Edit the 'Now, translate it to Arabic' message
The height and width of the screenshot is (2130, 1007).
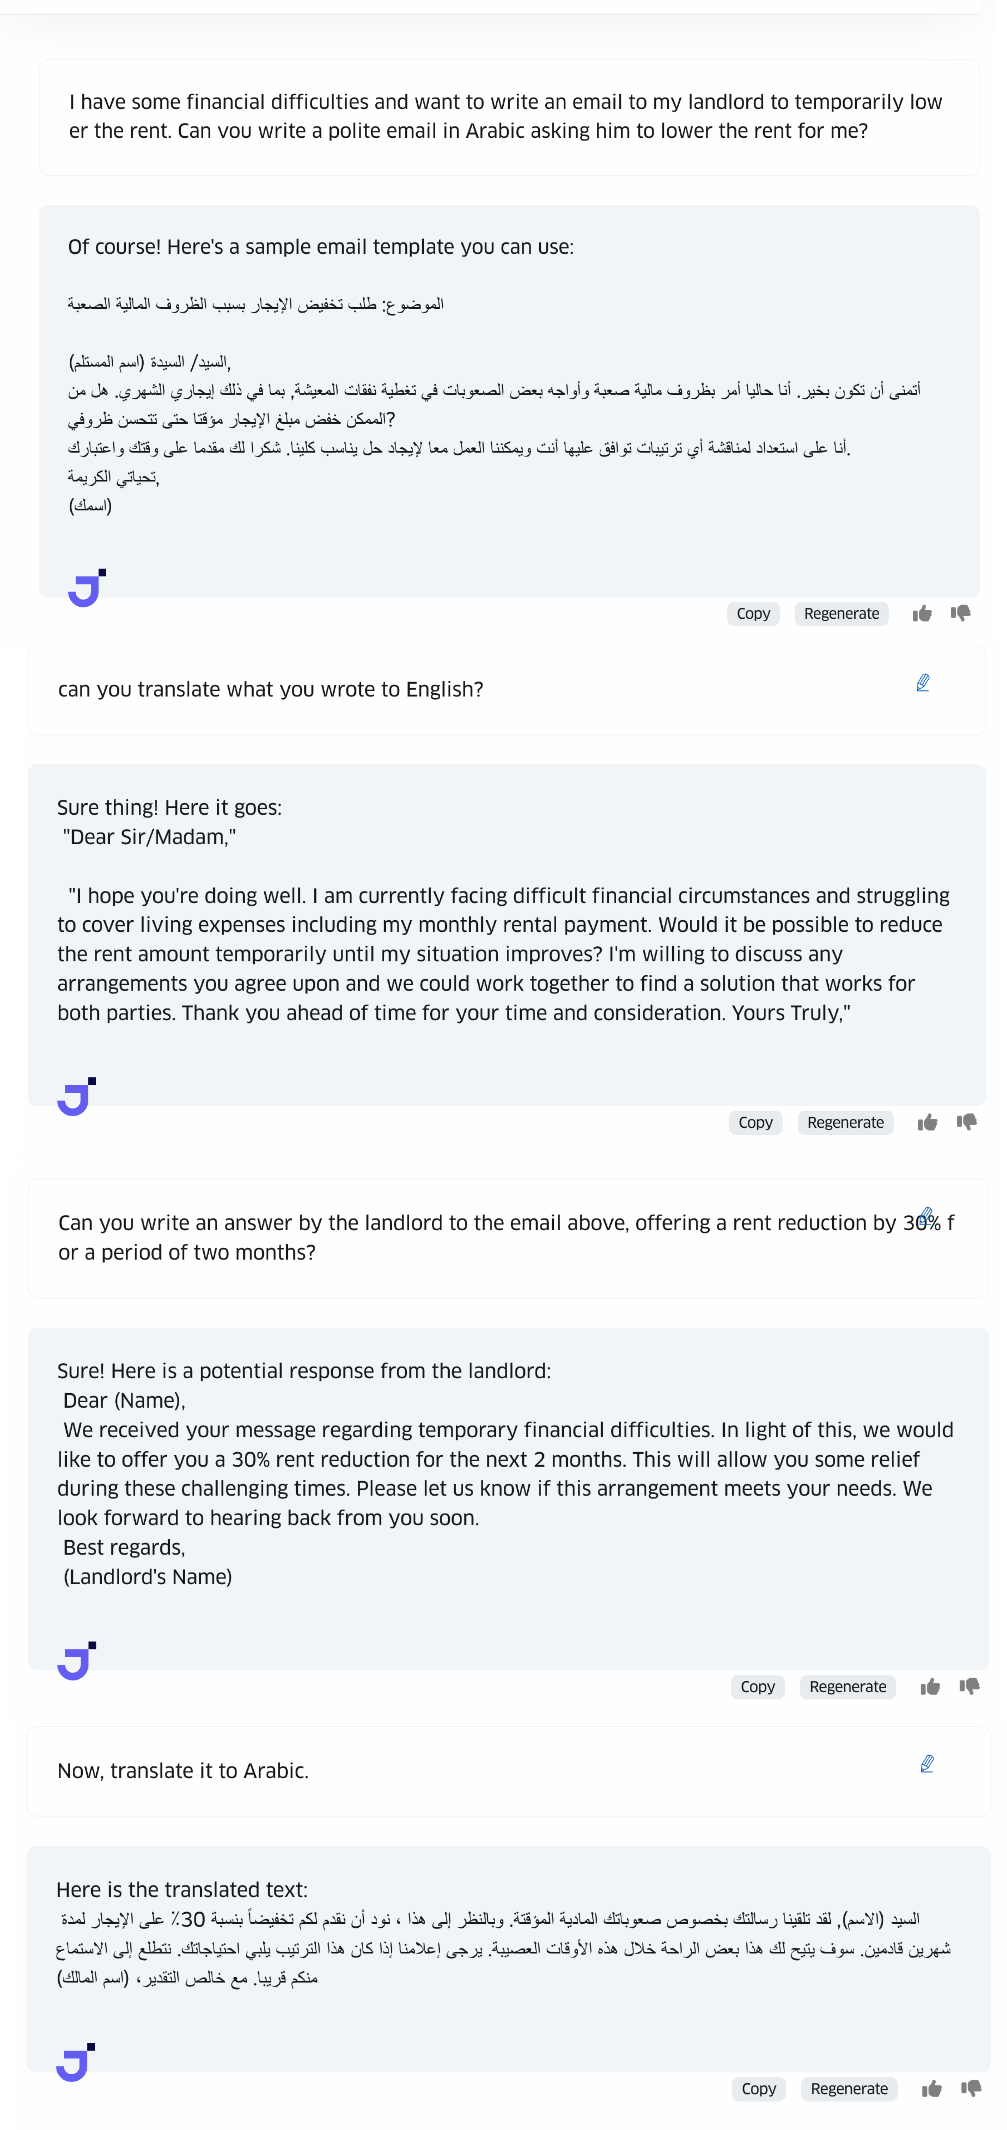click(x=927, y=1764)
